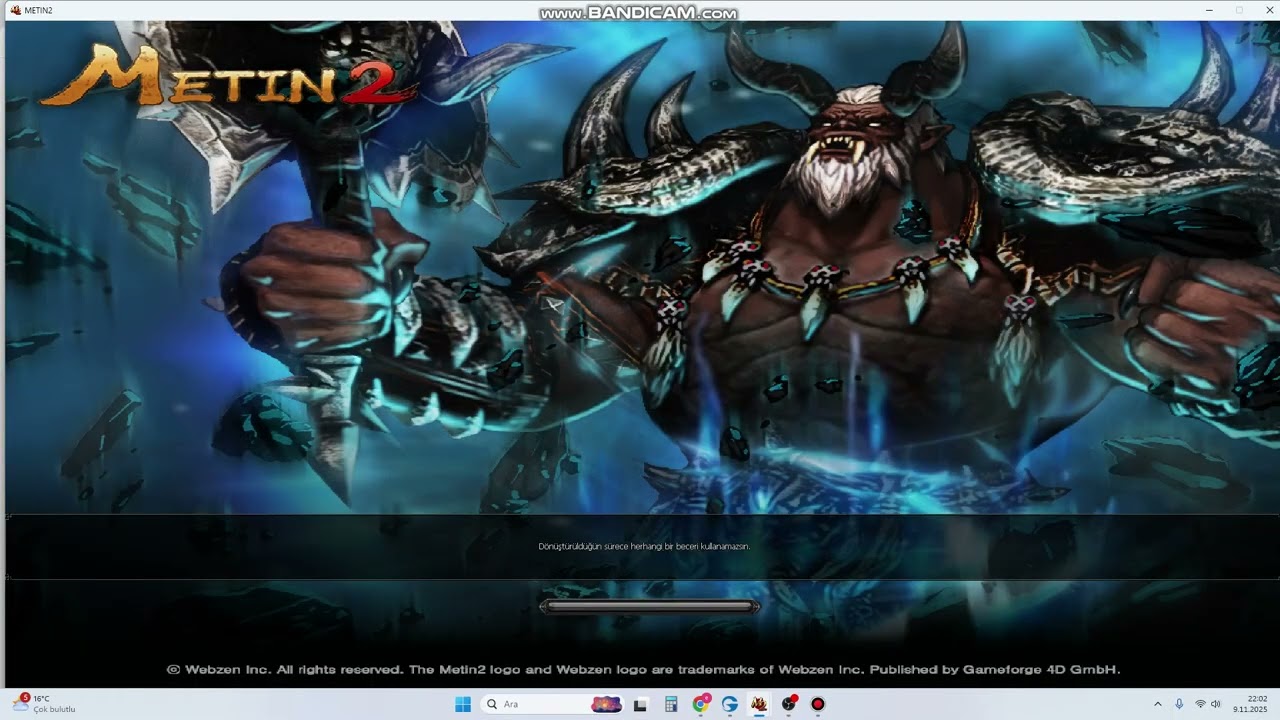This screenshot has width=1280, height=720.
Task: Click the microphone icon in the system tray
Action: pos(1180,704)
